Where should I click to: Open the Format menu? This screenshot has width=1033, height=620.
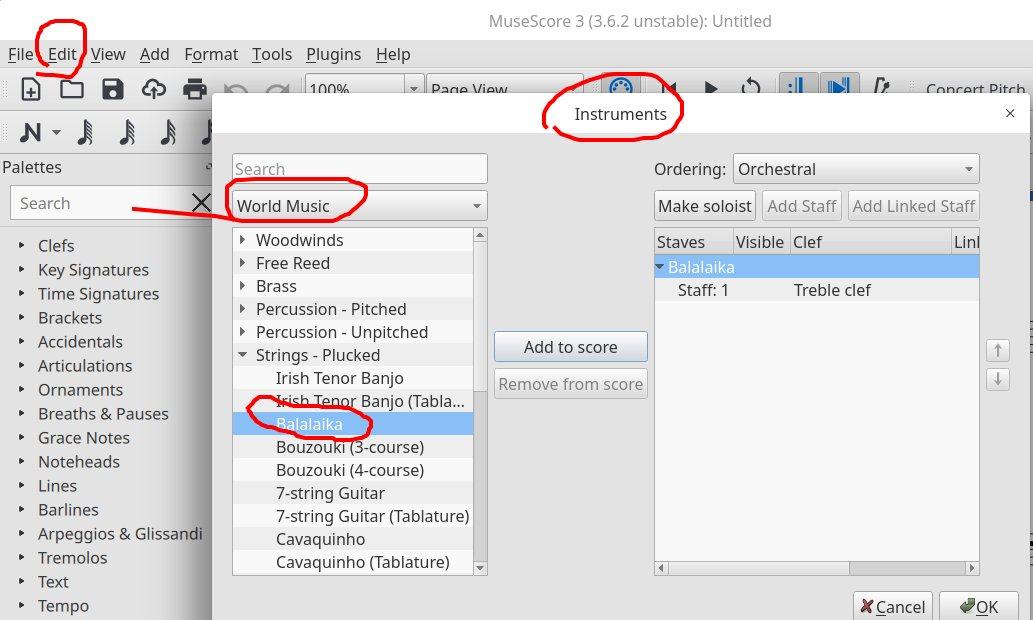click(x=211, y=54)
